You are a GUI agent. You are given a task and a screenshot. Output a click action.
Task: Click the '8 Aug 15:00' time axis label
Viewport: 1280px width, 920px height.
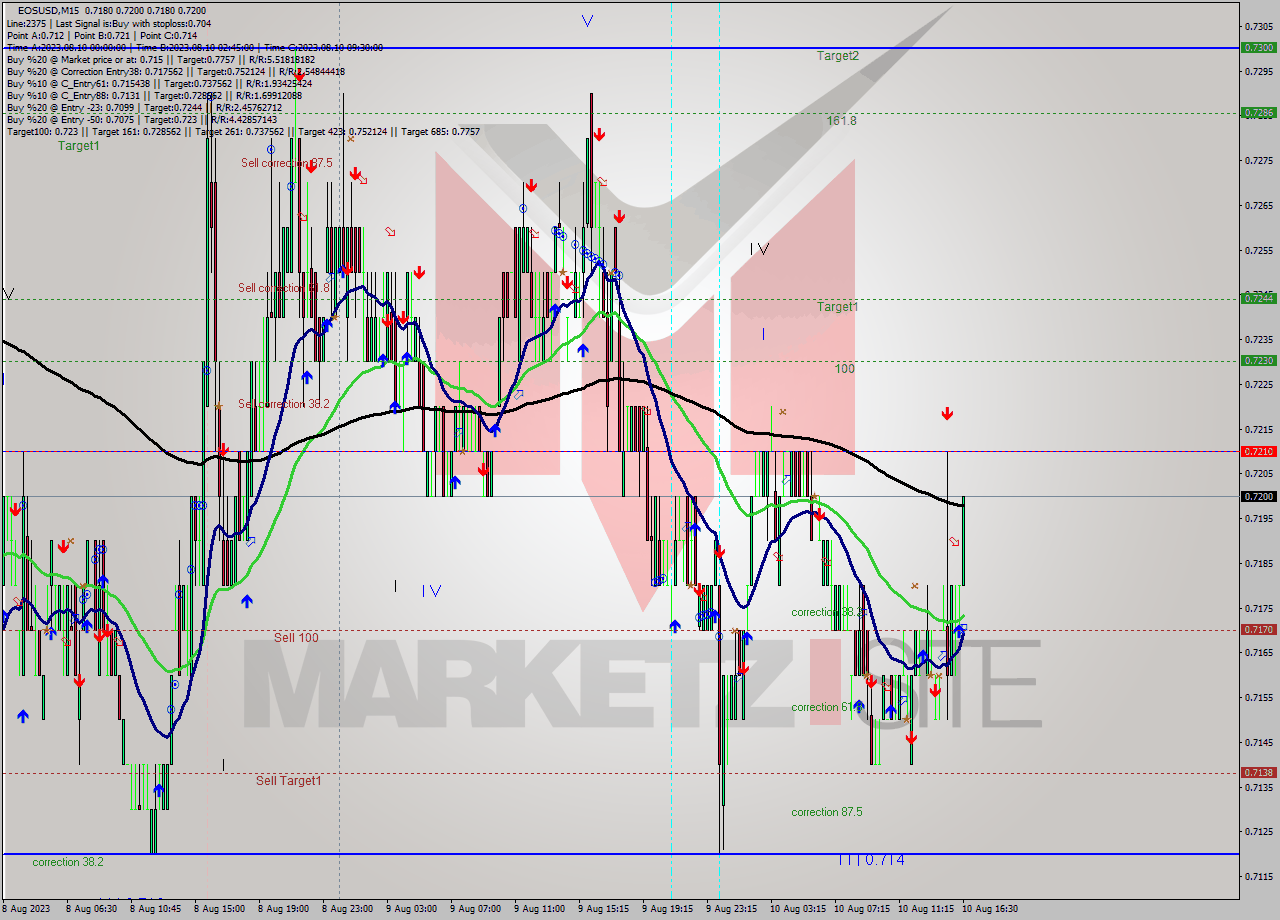[x=219, y=909]
